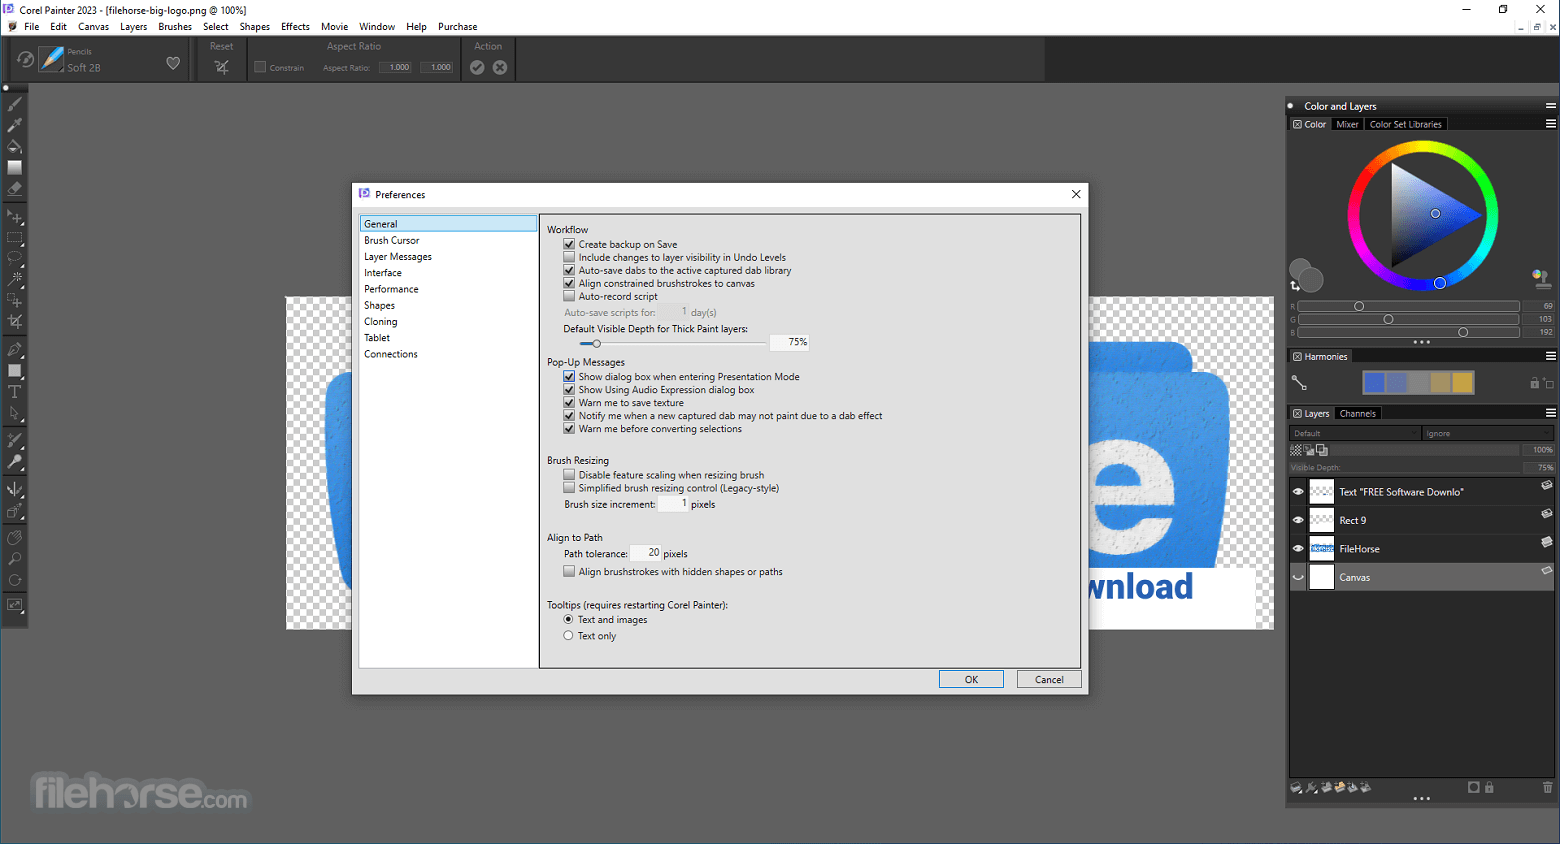This screenshot has width=1560, height=844.
Task: Select the Mirror Painting tool
Action: point(14,490)
